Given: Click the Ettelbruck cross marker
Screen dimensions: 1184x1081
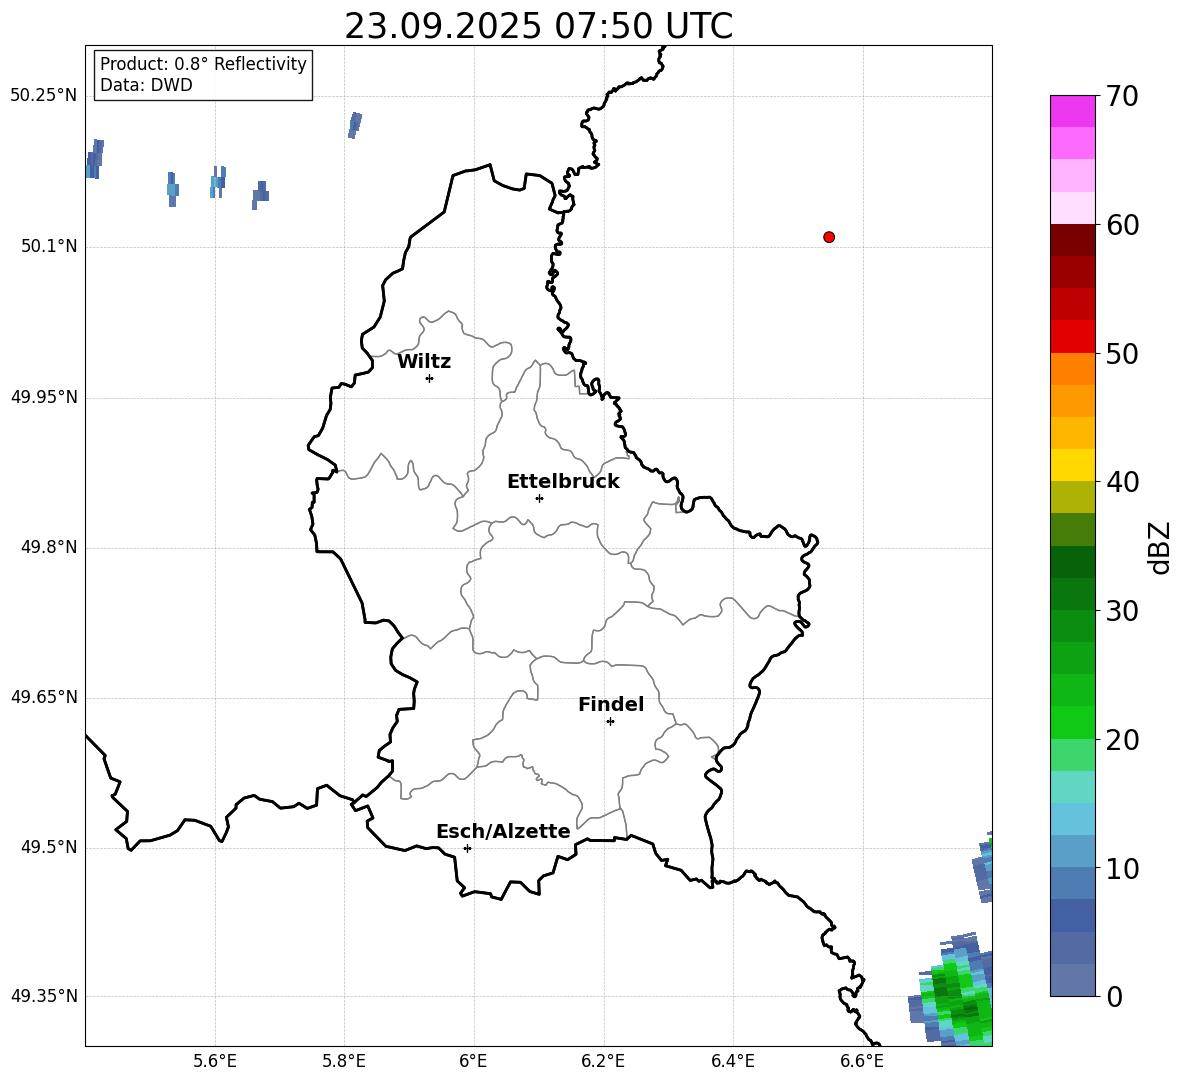Looking at the screenshot, I should click(x=539, y=498).
